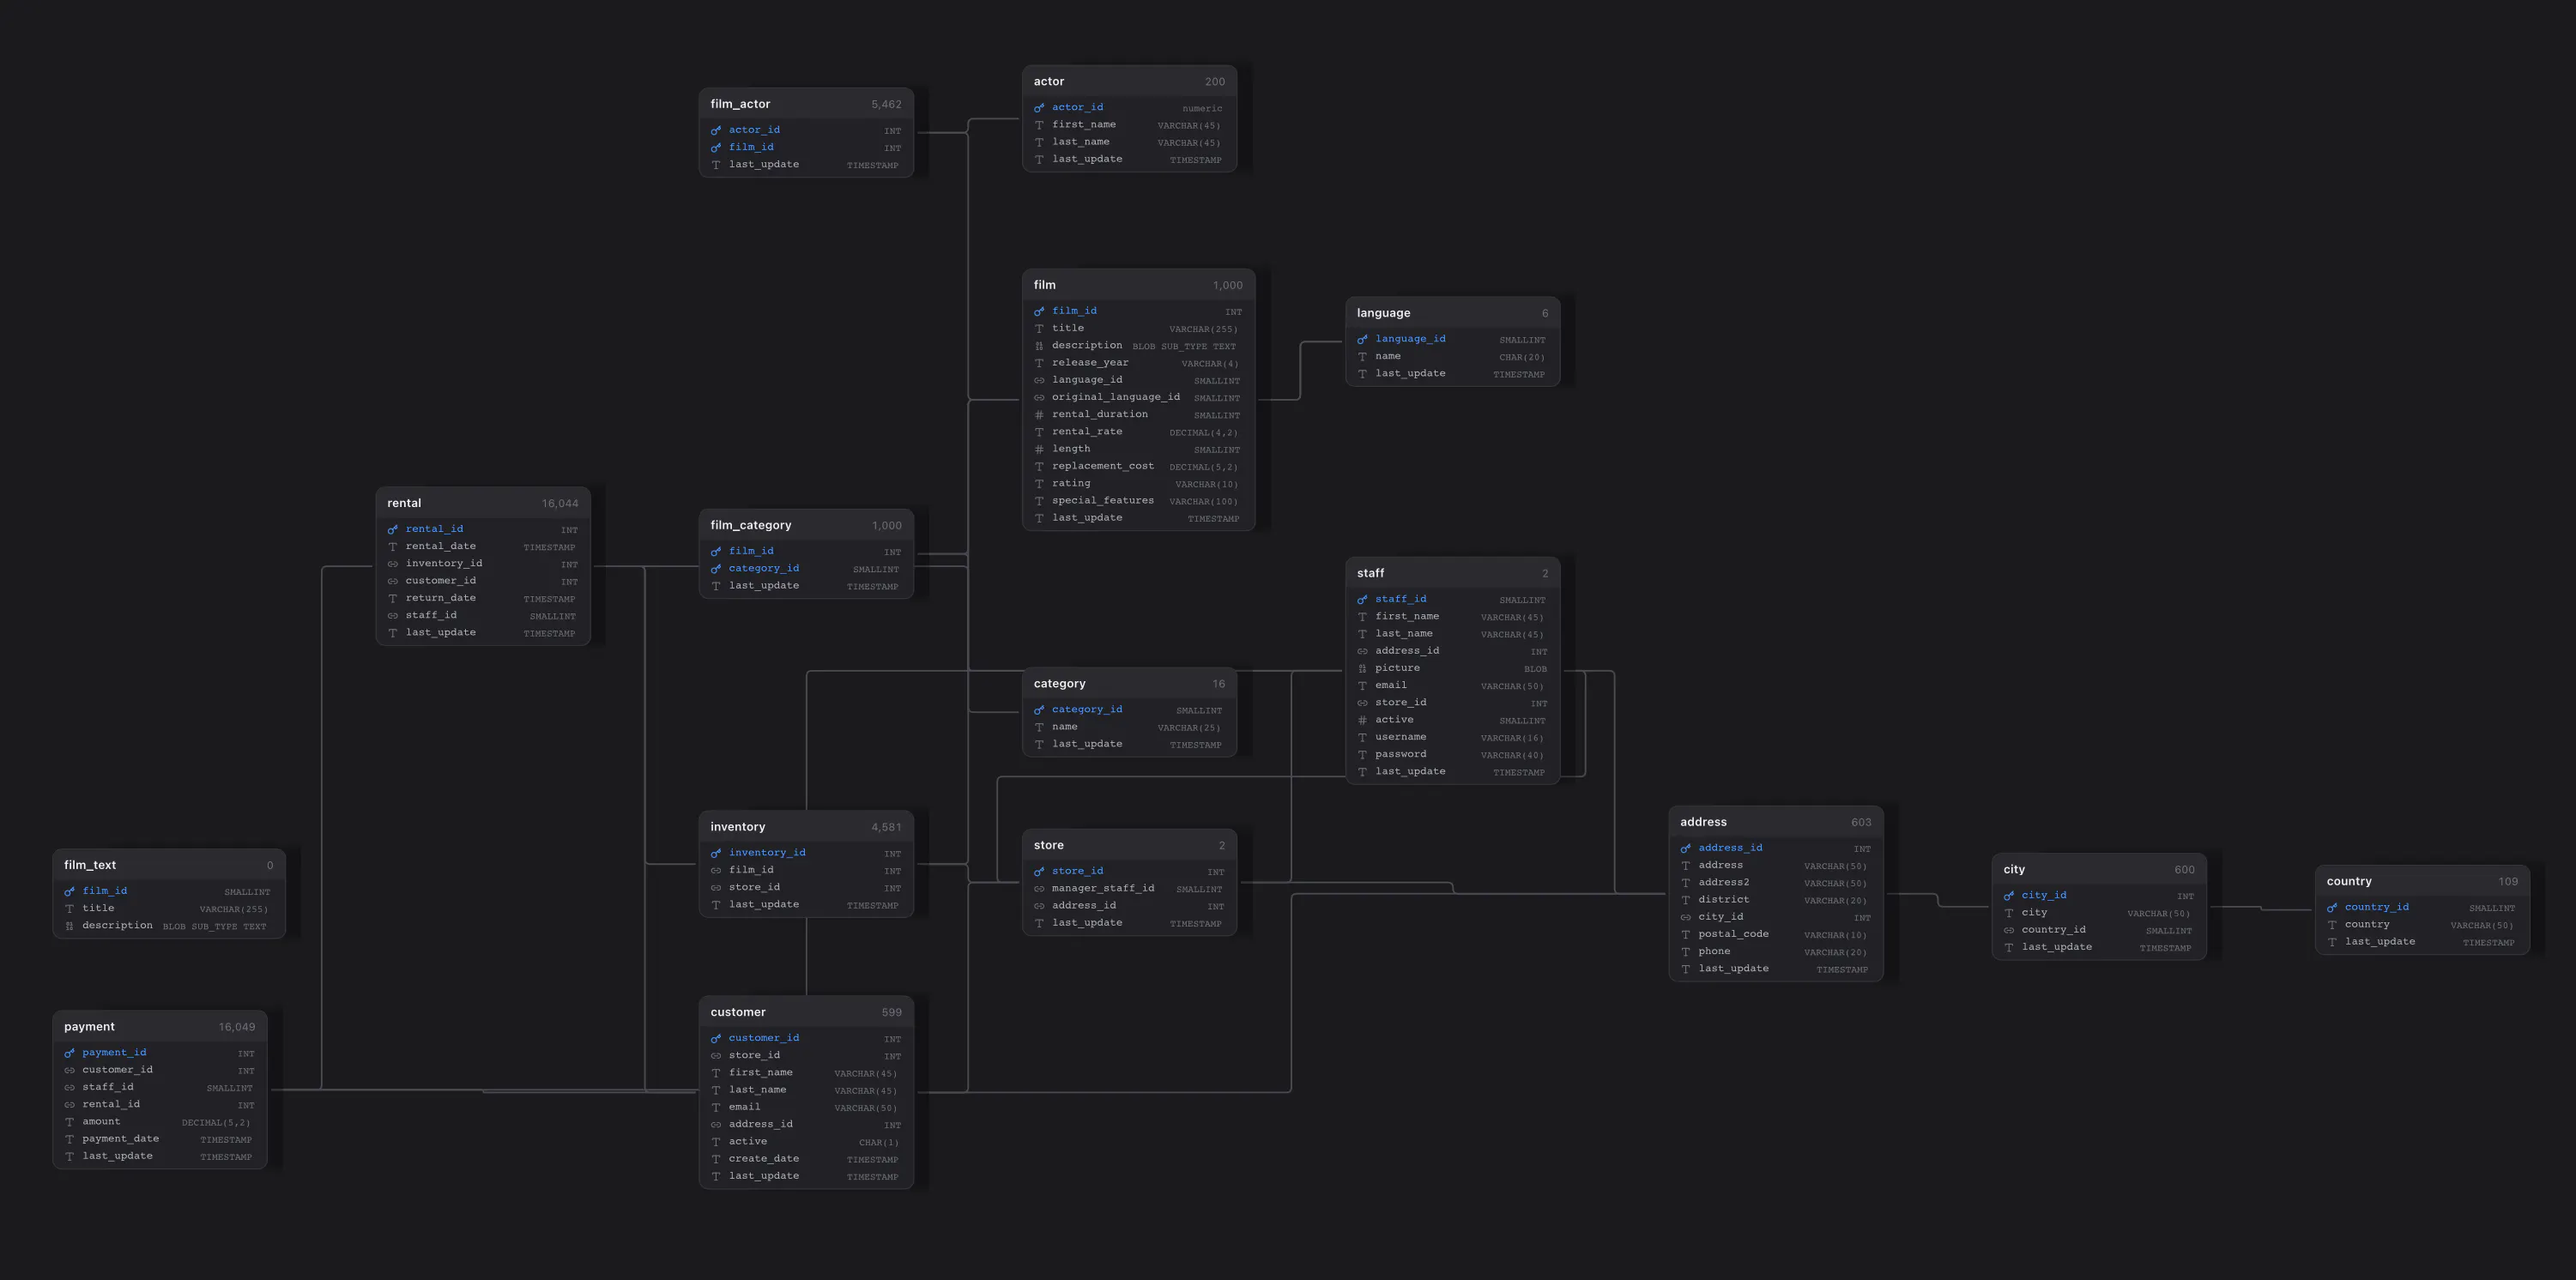Click the key icon beside customer_id in customer table
This screenshot has width=2576, height=1280.
(x=716, y=1038)
